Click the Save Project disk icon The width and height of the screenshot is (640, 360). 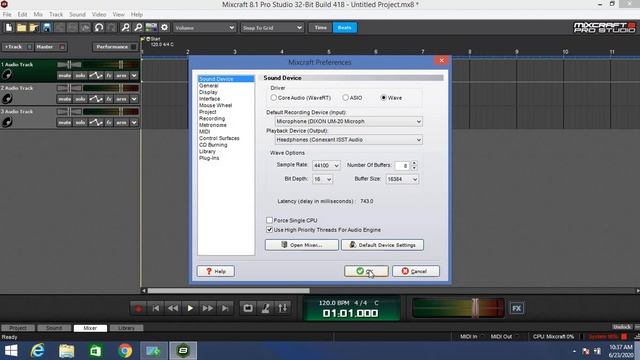[47, 27]
